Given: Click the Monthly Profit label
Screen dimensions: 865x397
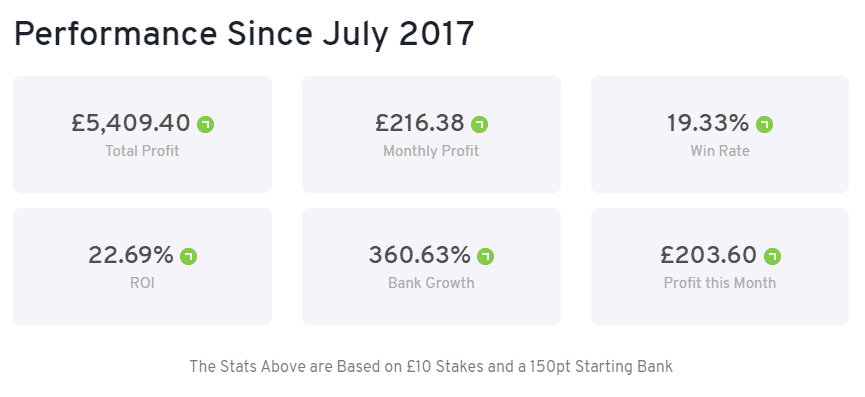Looking at the screenshot, I should 431,151.
